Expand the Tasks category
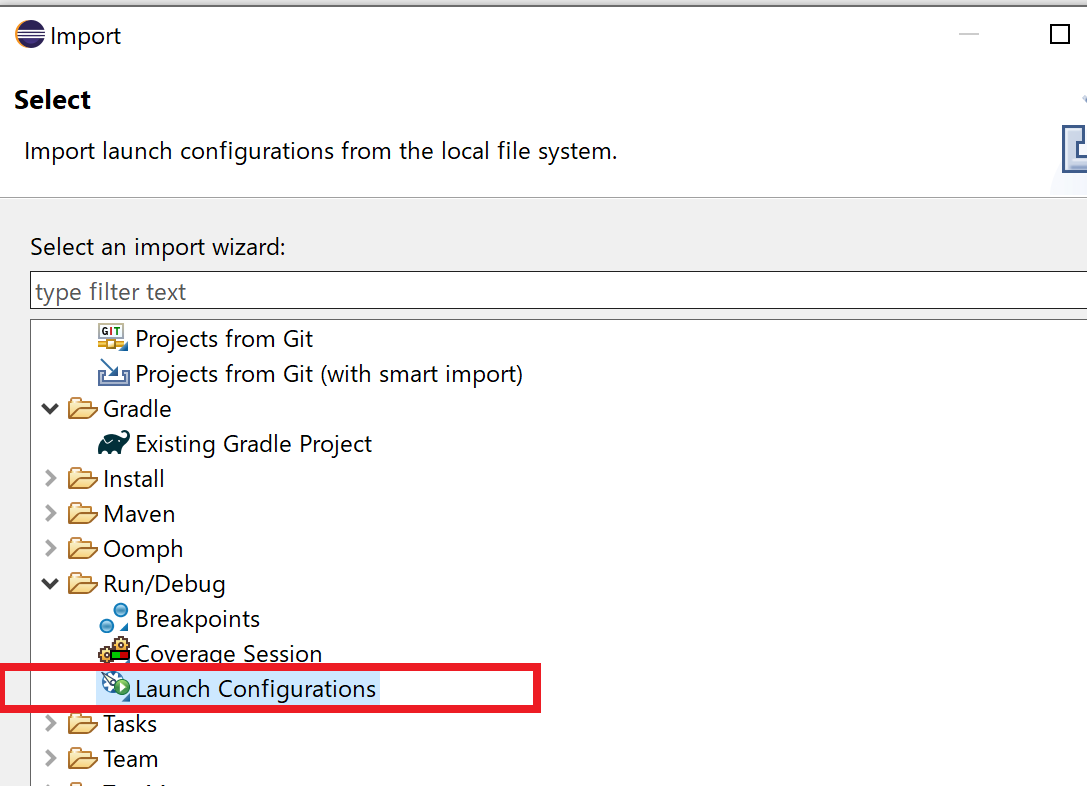 [49, 723]
